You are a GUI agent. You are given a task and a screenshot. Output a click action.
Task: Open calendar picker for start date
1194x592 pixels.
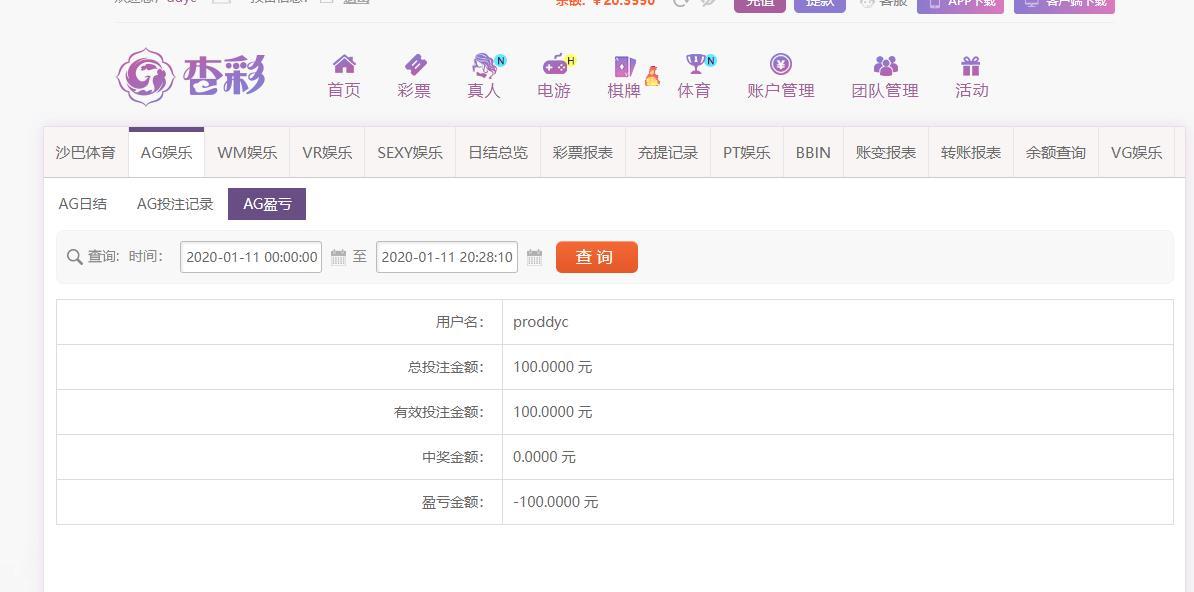point(338,258)
